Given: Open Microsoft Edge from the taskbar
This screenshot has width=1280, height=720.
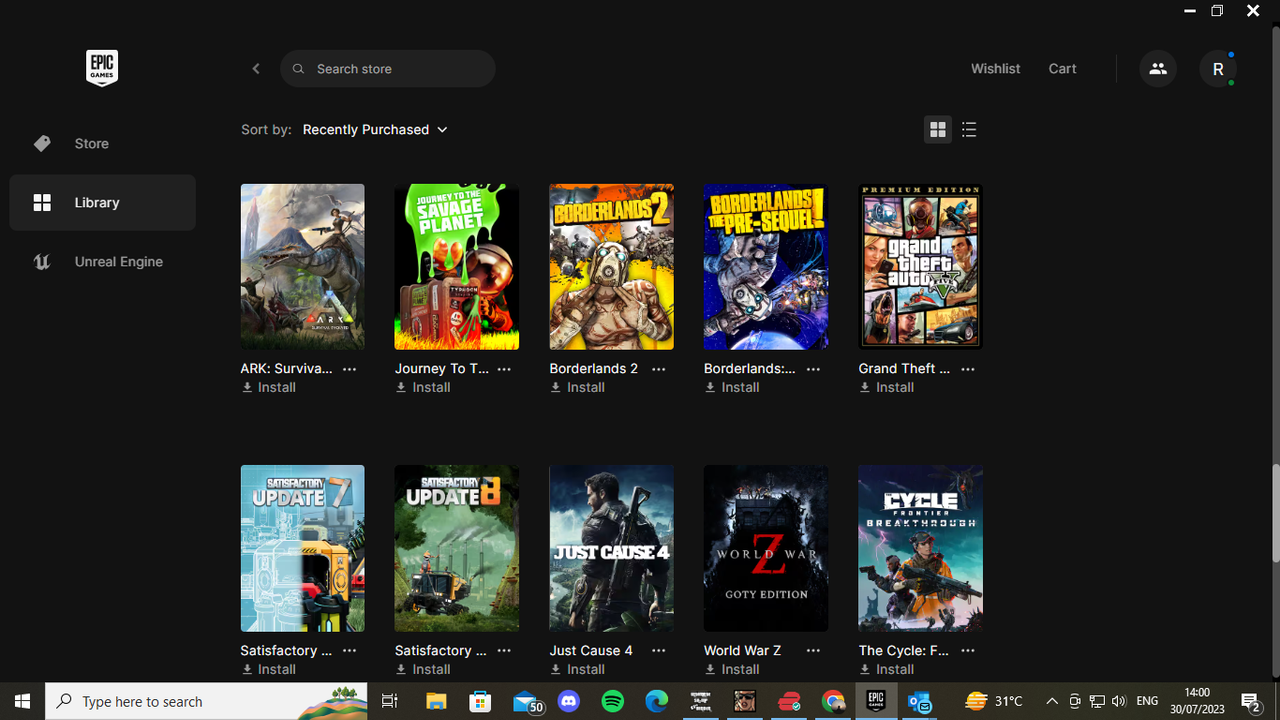Looking at the screenshot, I should click(656, 701).
